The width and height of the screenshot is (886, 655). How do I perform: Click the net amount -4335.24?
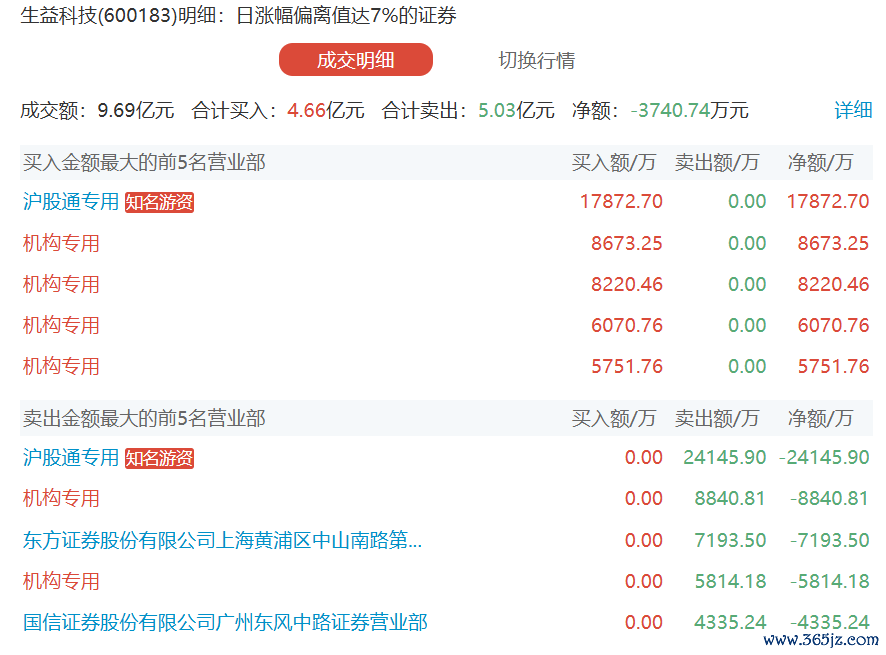coord(829,622)
